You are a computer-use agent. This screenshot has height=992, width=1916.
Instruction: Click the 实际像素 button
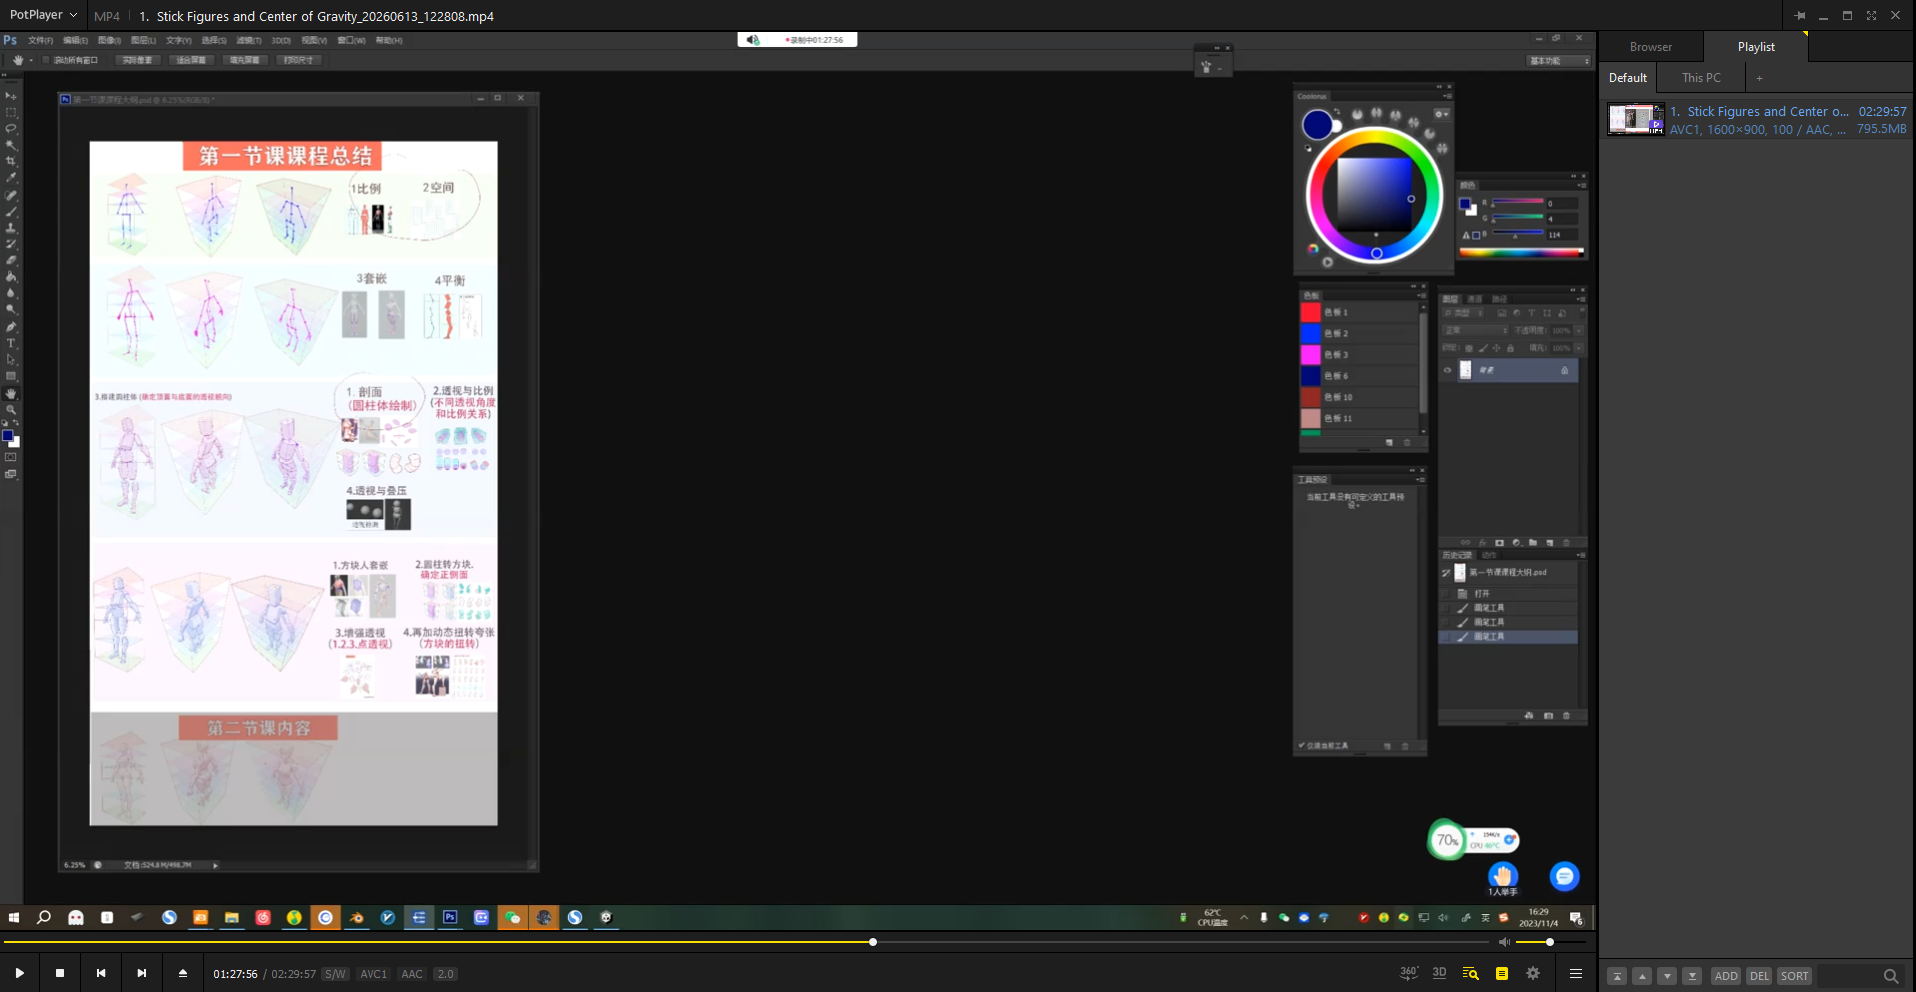[137, 60]
